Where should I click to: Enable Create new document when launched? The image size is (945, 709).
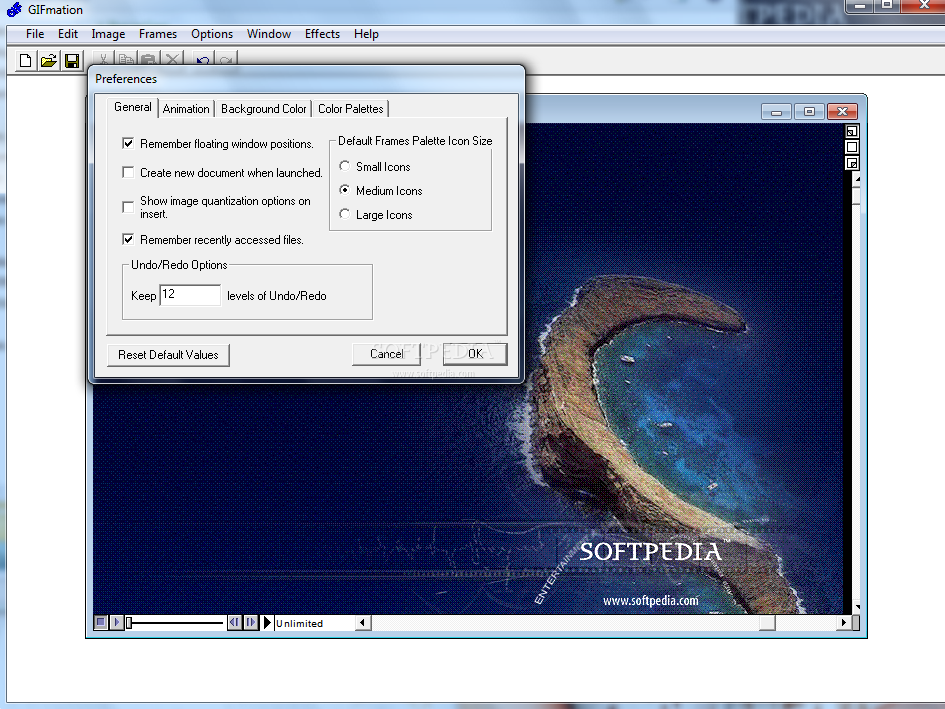(x=128, y=172)
